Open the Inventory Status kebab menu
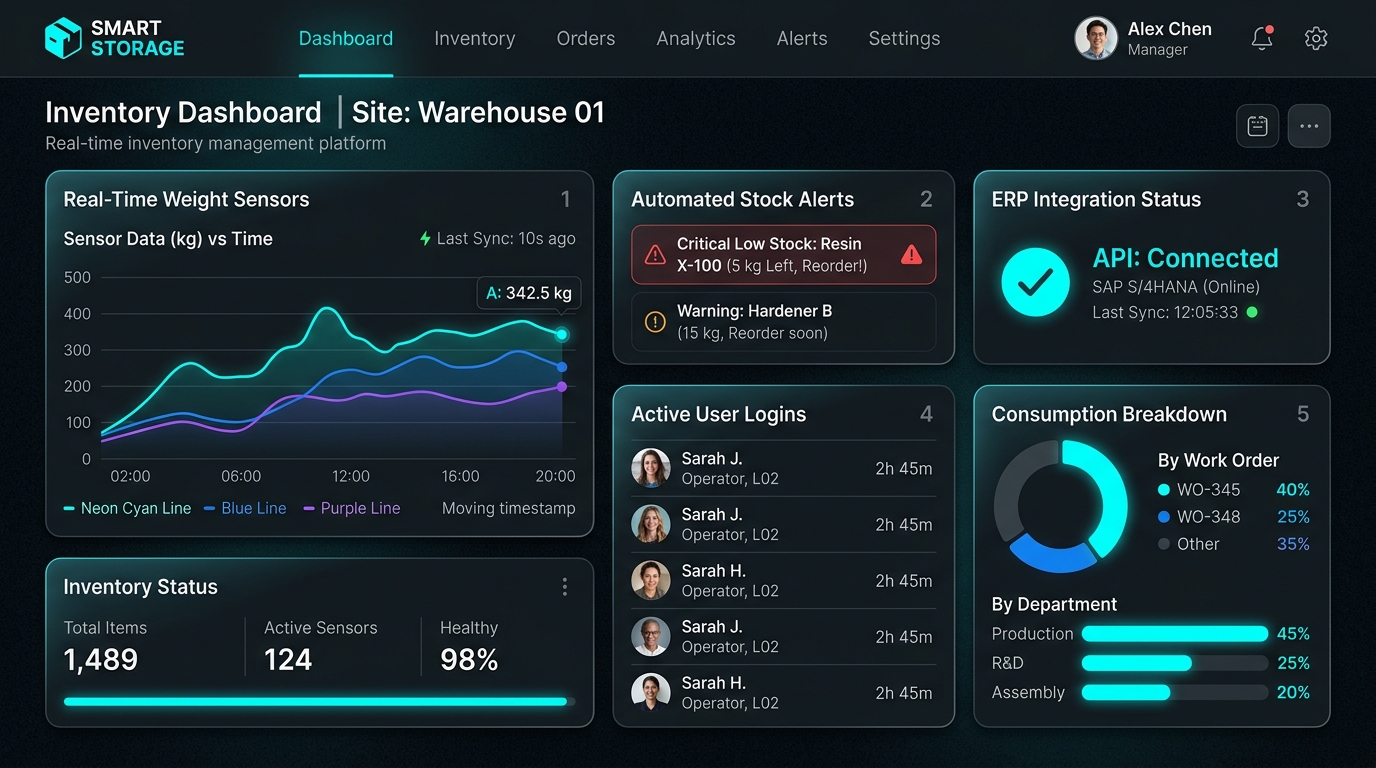The image size is (1376, 768). (x=565, y=587)
